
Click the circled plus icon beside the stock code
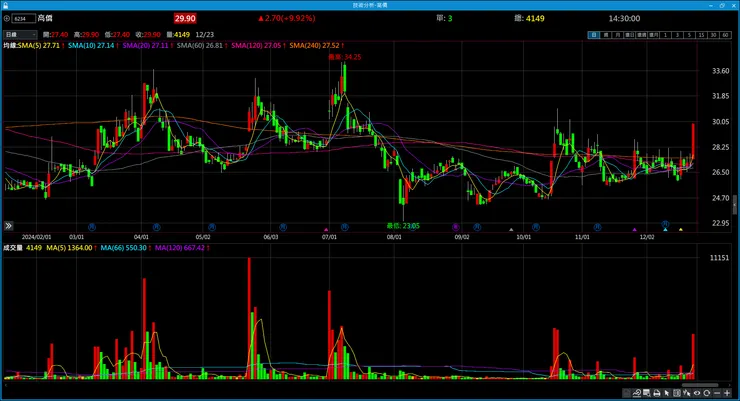tap(7, 18)
